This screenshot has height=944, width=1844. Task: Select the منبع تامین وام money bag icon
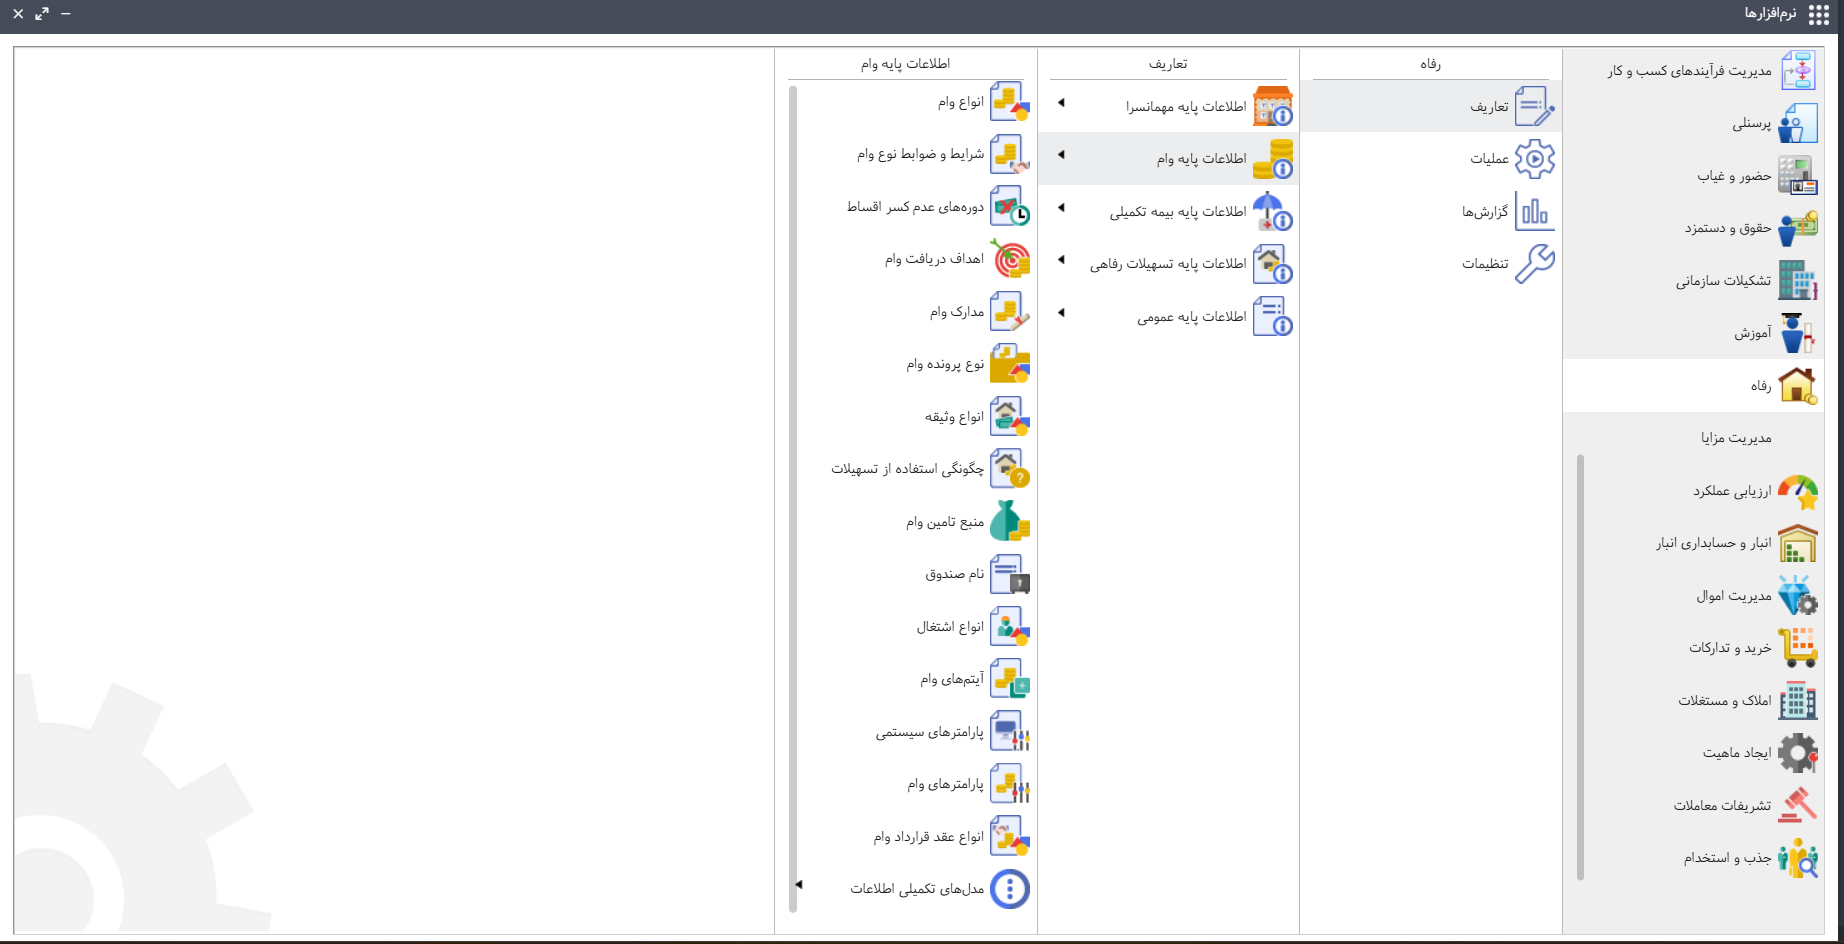tap(1009, 522)
